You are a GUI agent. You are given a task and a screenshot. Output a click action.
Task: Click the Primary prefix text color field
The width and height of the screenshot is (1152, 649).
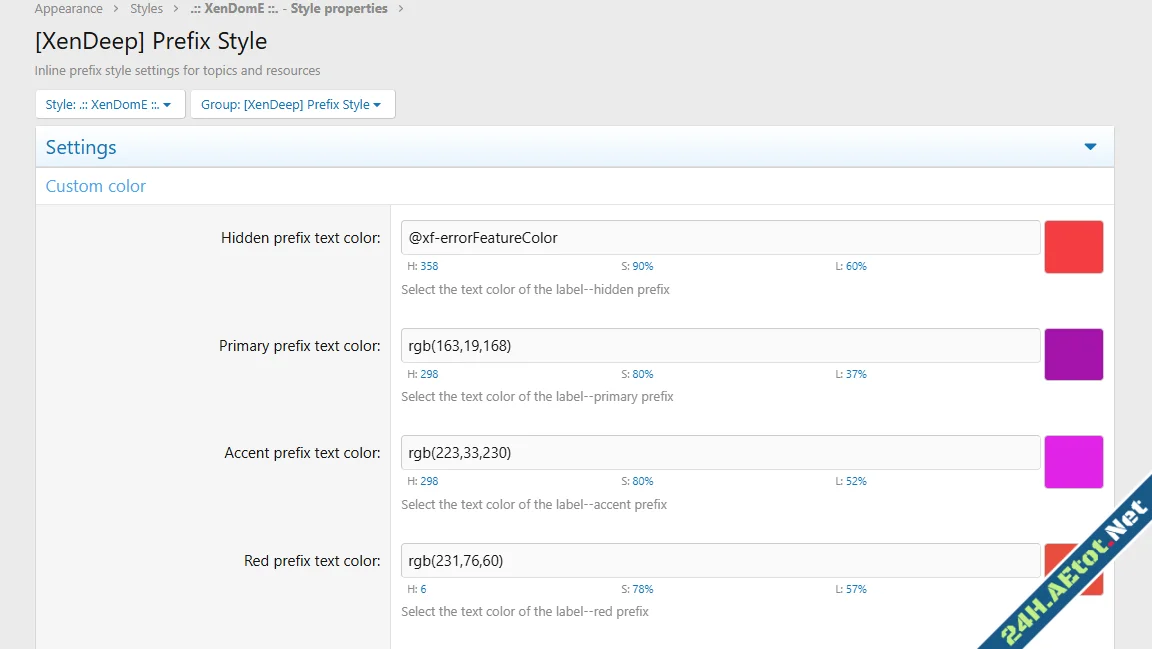720,346
